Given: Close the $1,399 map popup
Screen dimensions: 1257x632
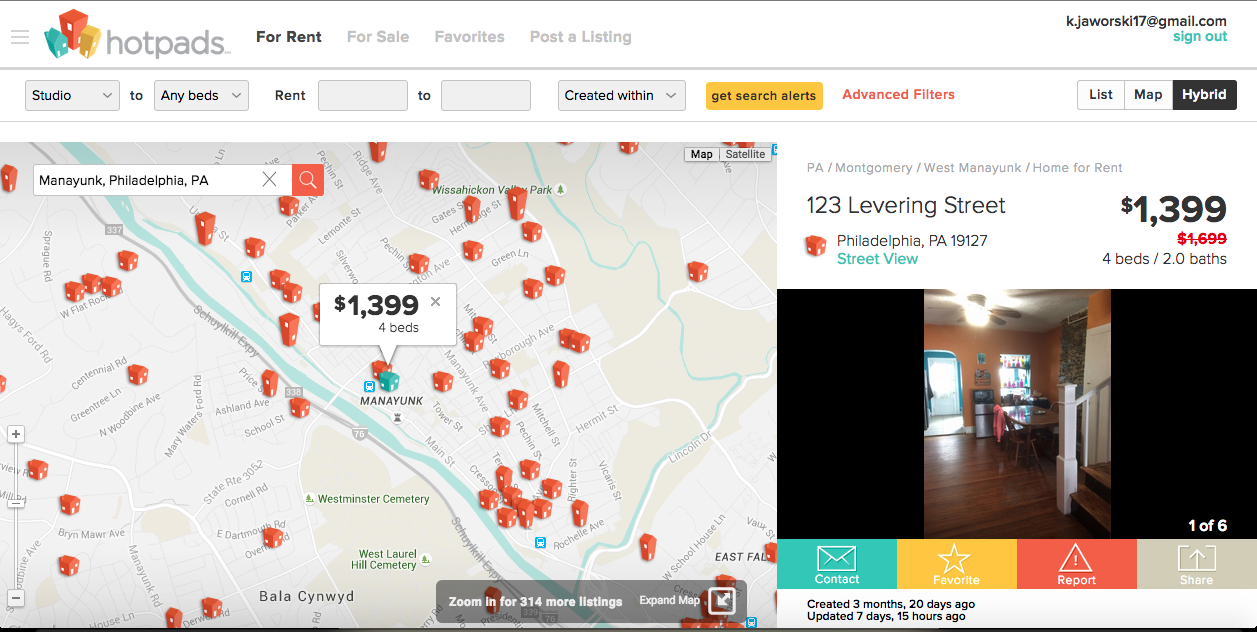Looking at the screenshot, I should click(435, 301).
